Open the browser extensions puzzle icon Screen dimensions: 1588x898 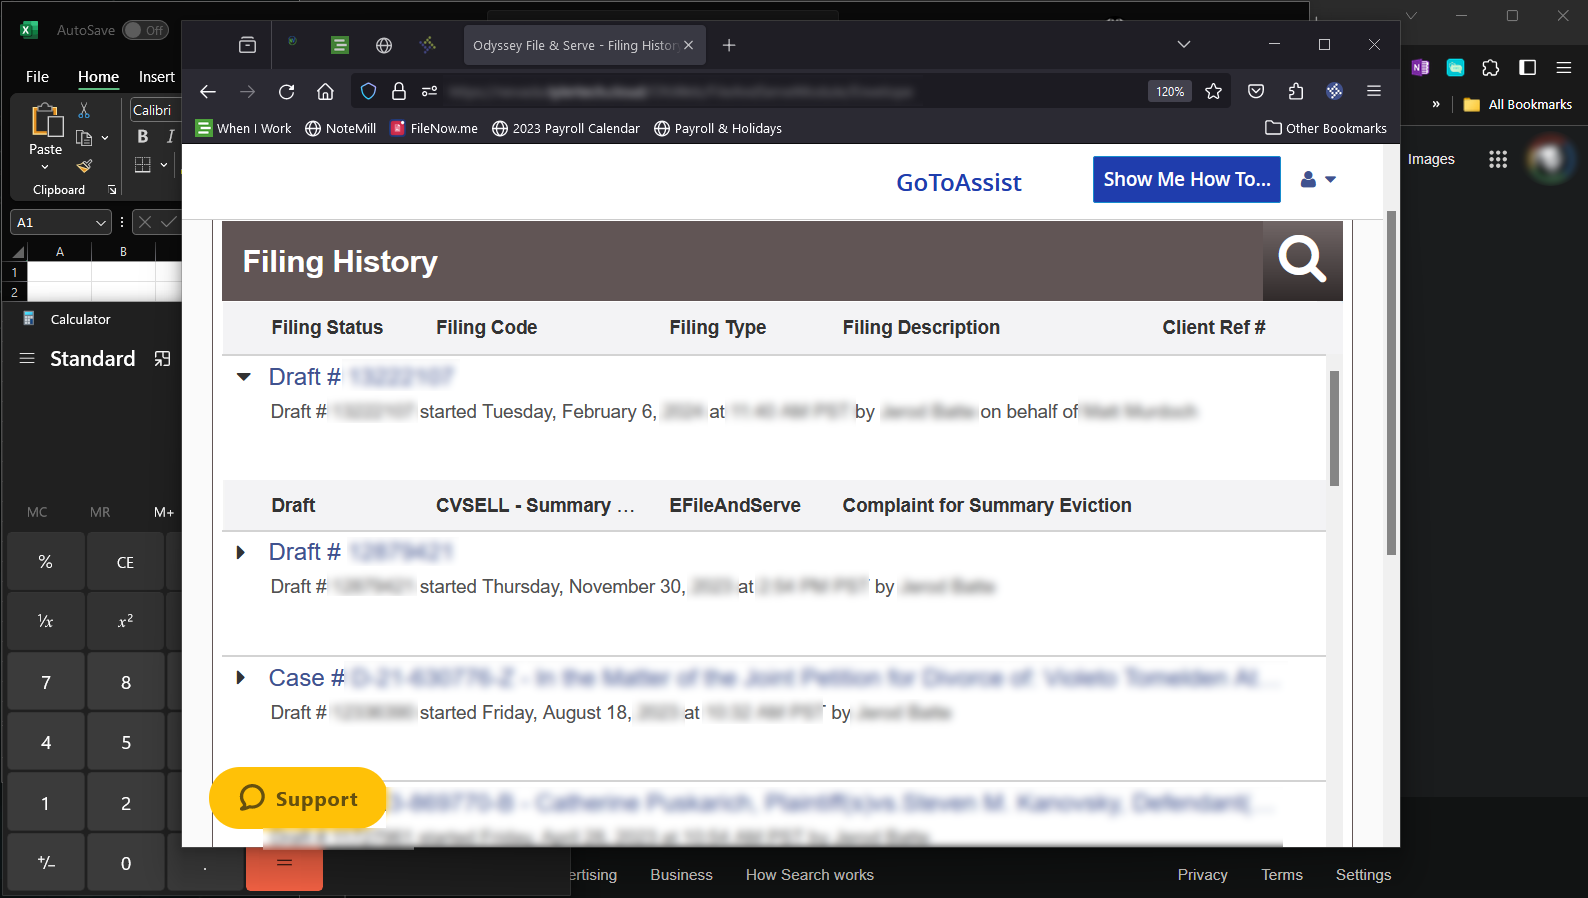[1296, 92]
